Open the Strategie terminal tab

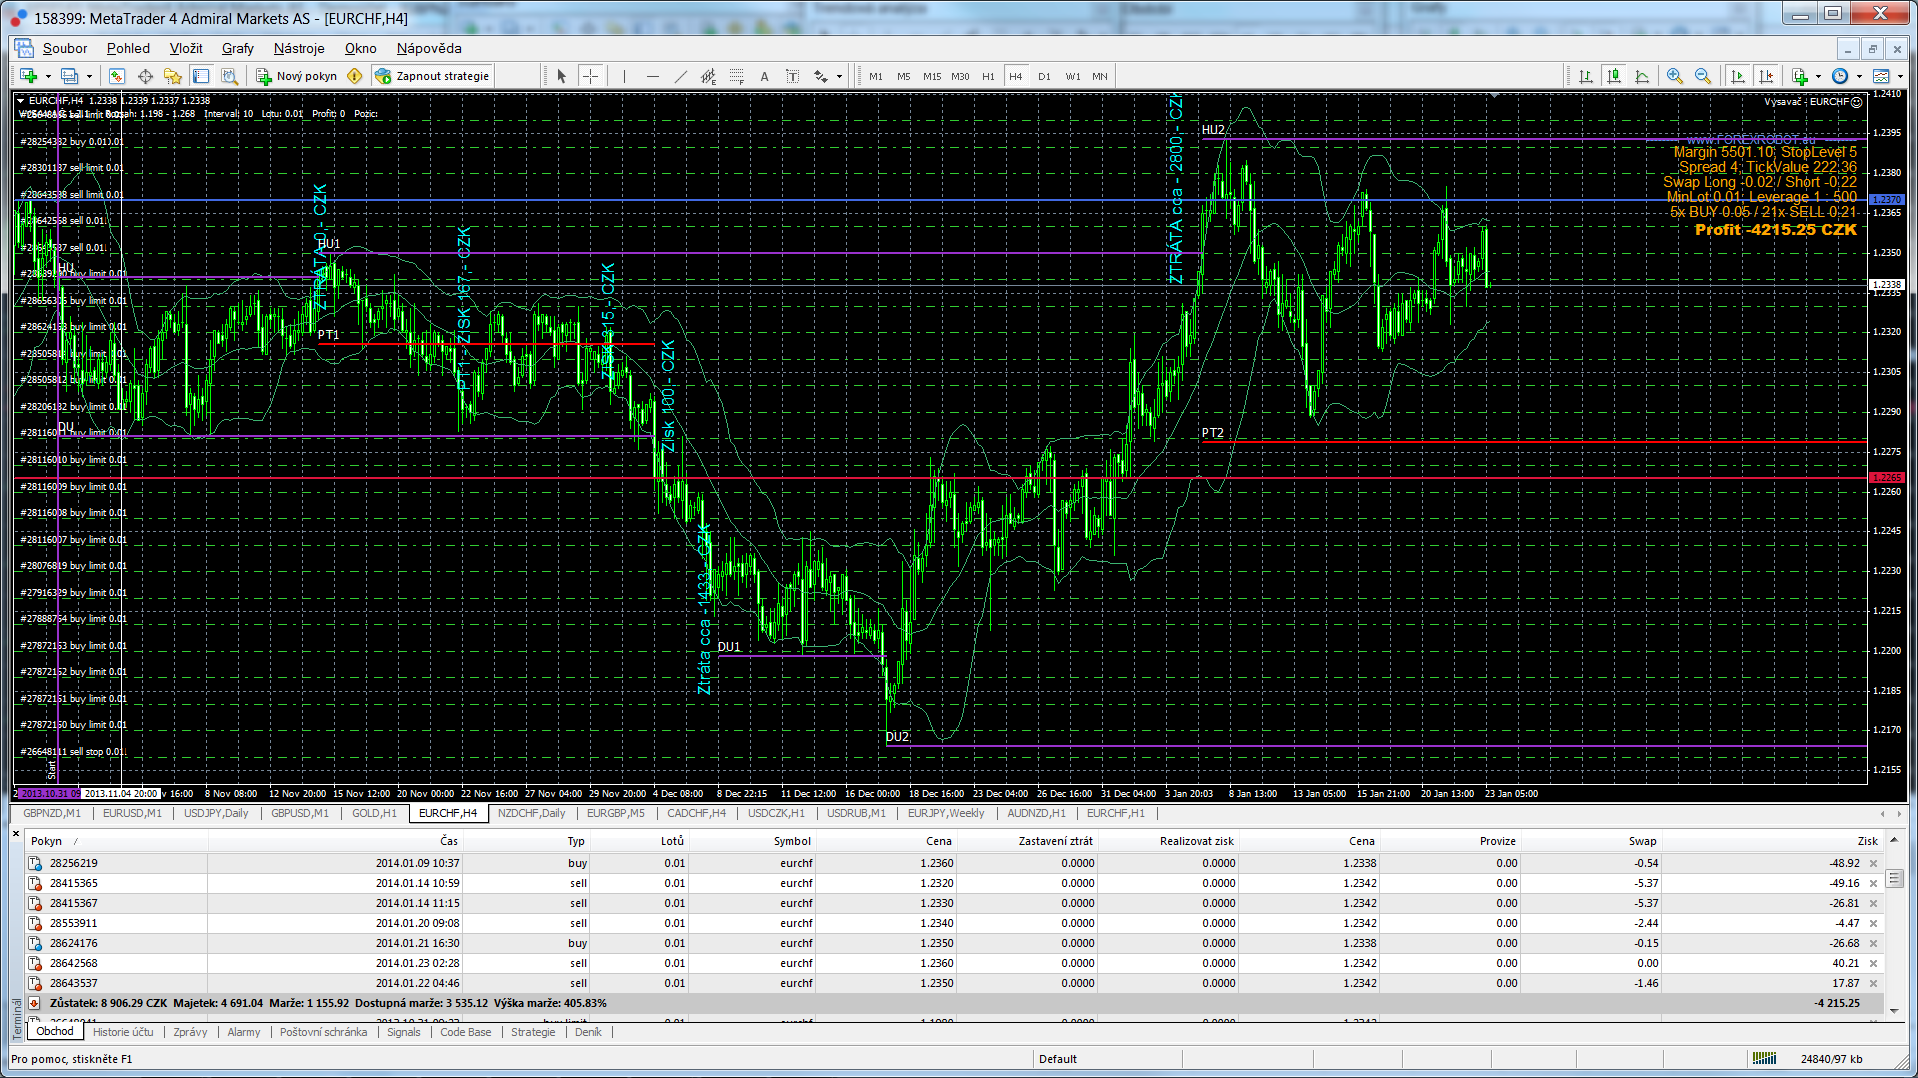click(x=533, y=1032)
